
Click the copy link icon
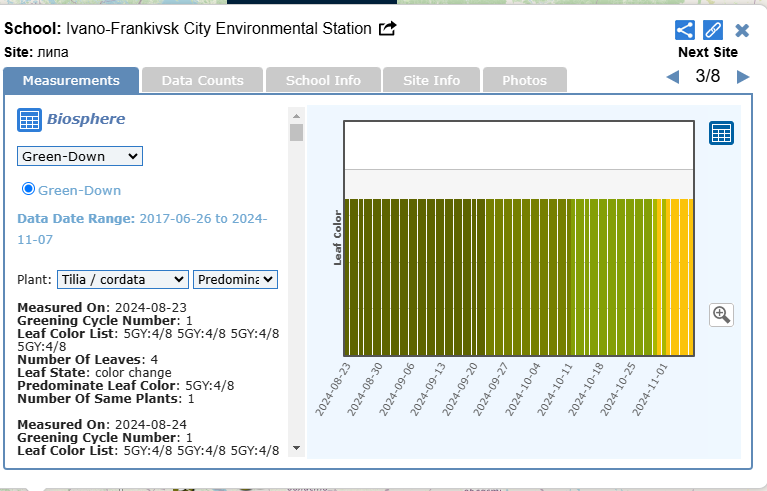[x=713, y=30]
